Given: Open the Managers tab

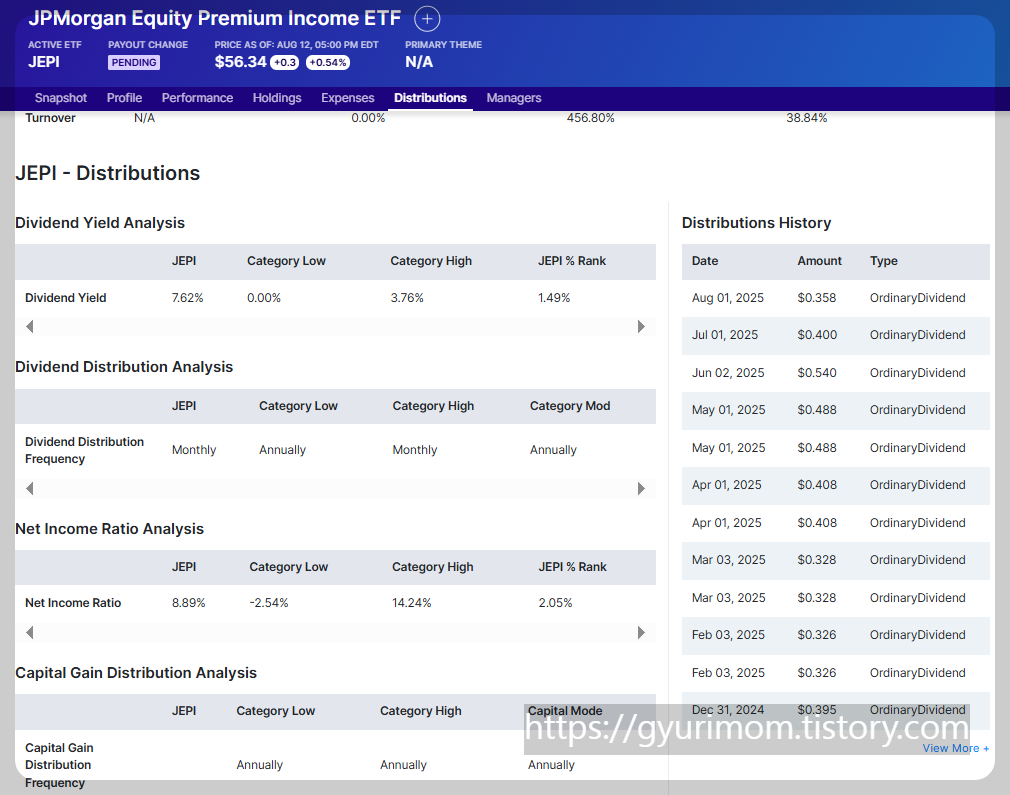Looking at the screenshot, I should 514,98.
